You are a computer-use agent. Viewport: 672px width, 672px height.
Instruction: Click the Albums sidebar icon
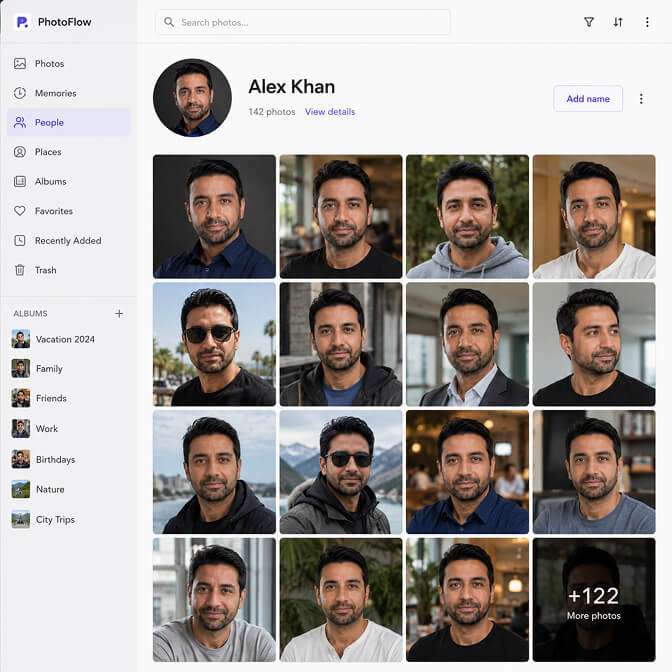point(20,181)
